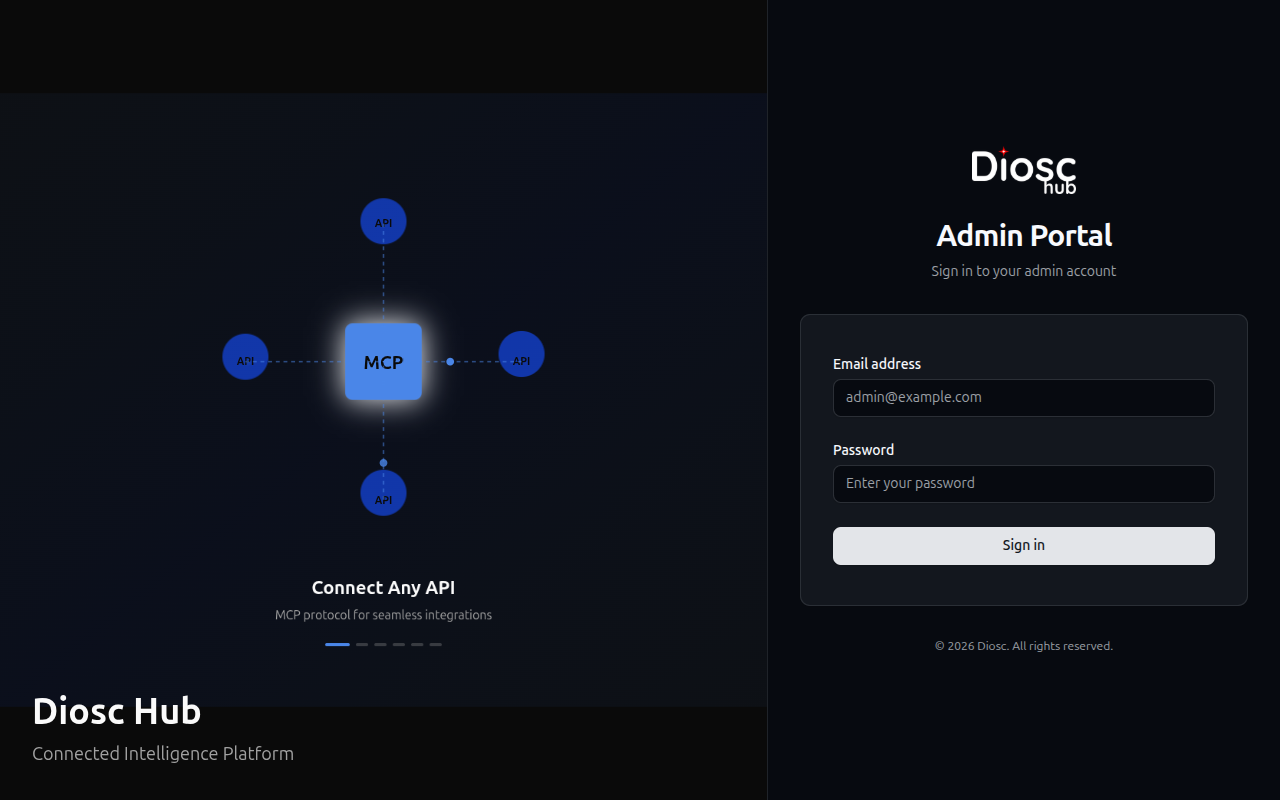Image resolution: width=1280 pixels, height=800 pixels.
Task: Click the right API node circle
Action: click(x=521, y=354)
